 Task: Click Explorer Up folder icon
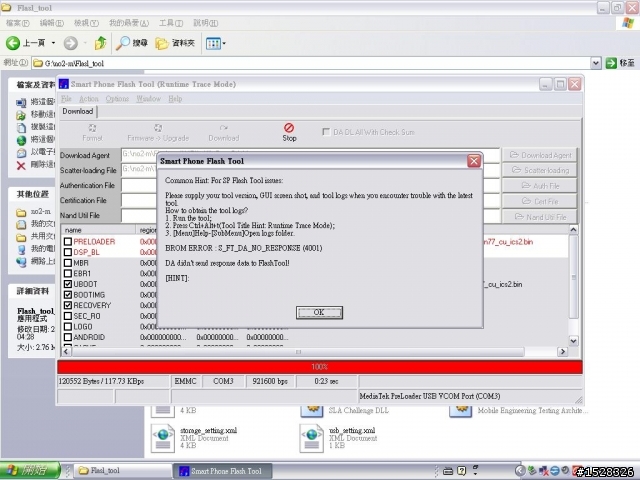tap(100, 43)
